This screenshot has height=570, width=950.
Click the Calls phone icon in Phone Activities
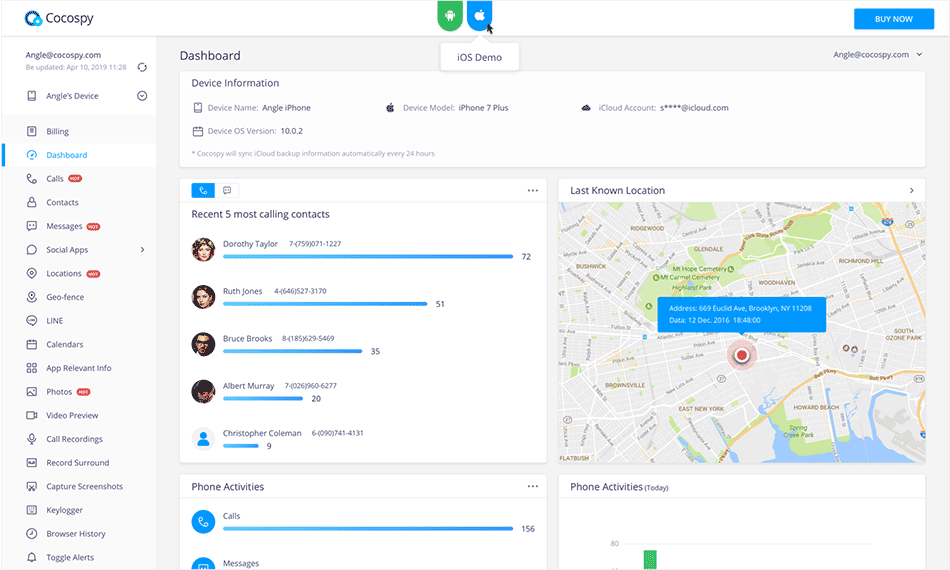203,522
